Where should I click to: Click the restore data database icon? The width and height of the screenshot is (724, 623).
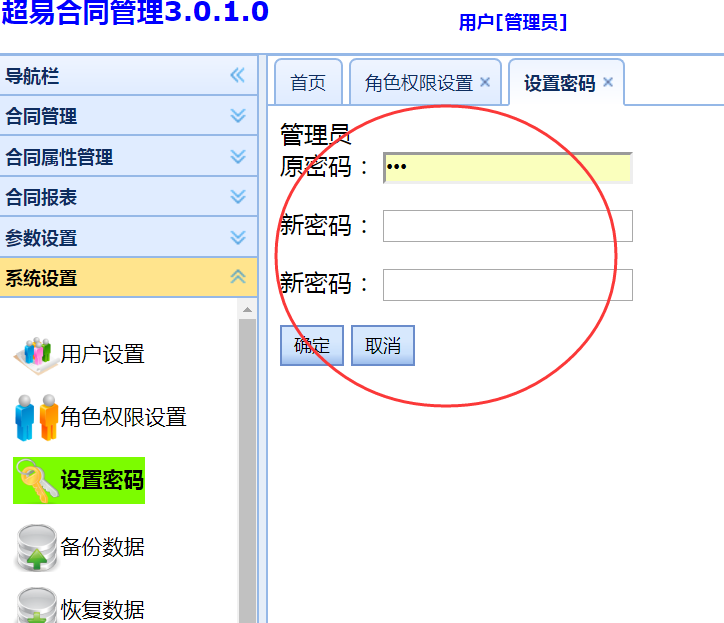36,607
